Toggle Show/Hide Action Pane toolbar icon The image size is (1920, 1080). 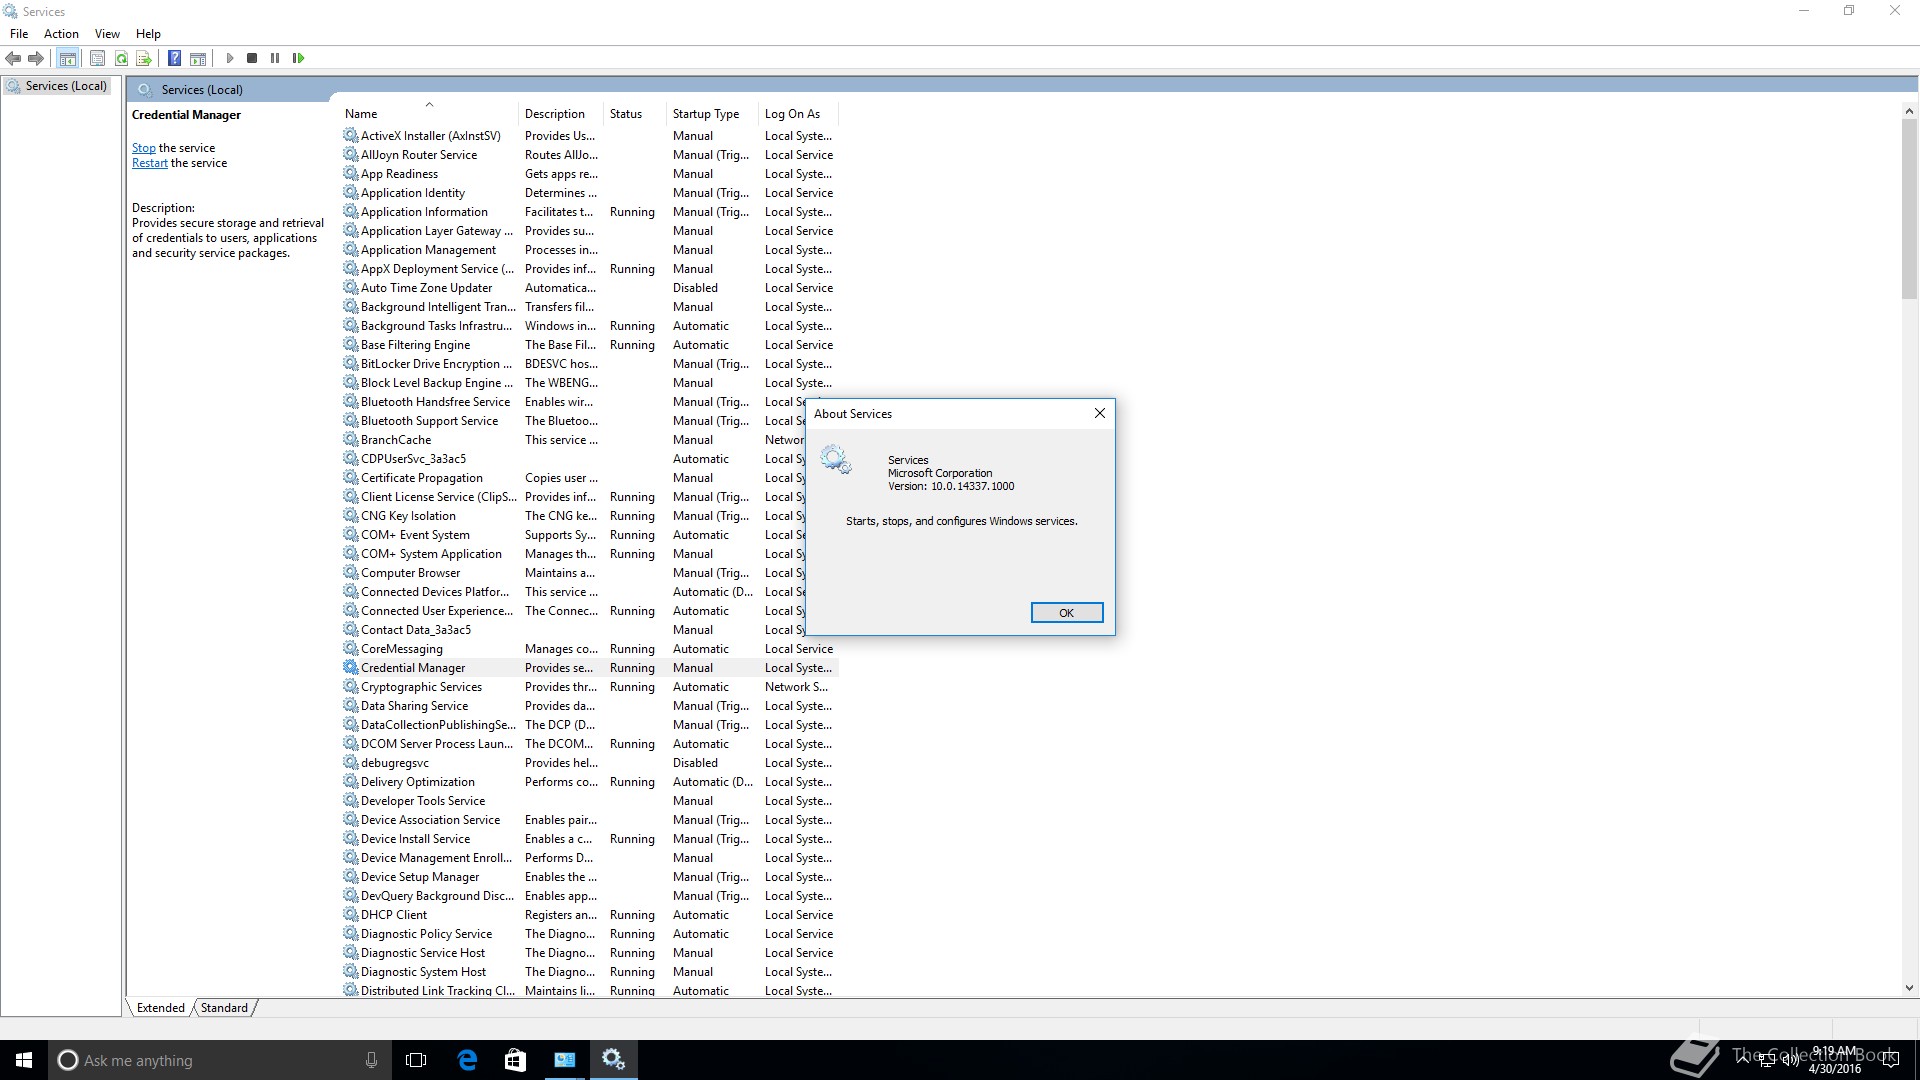point(198,58)
